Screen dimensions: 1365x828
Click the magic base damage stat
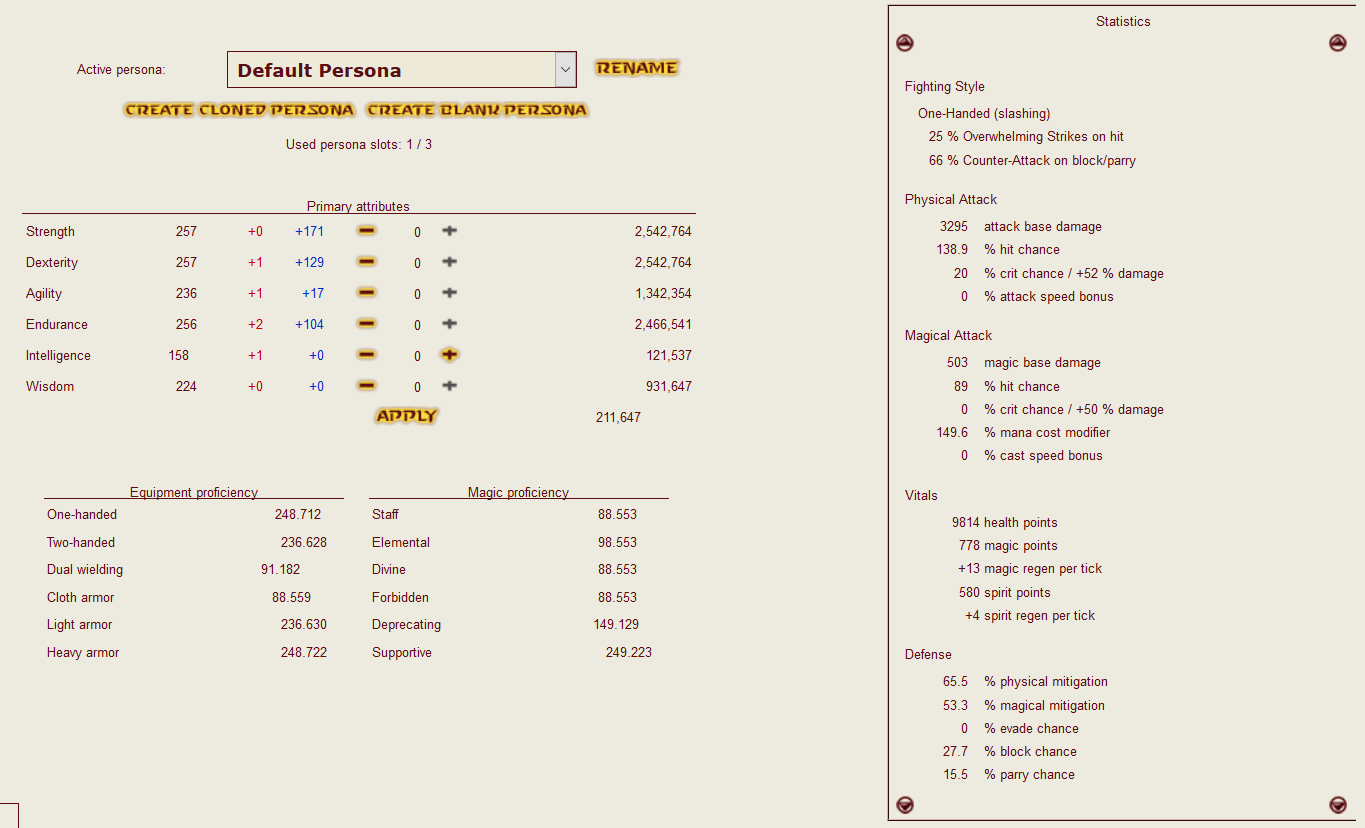click(x=1024, y=363)
